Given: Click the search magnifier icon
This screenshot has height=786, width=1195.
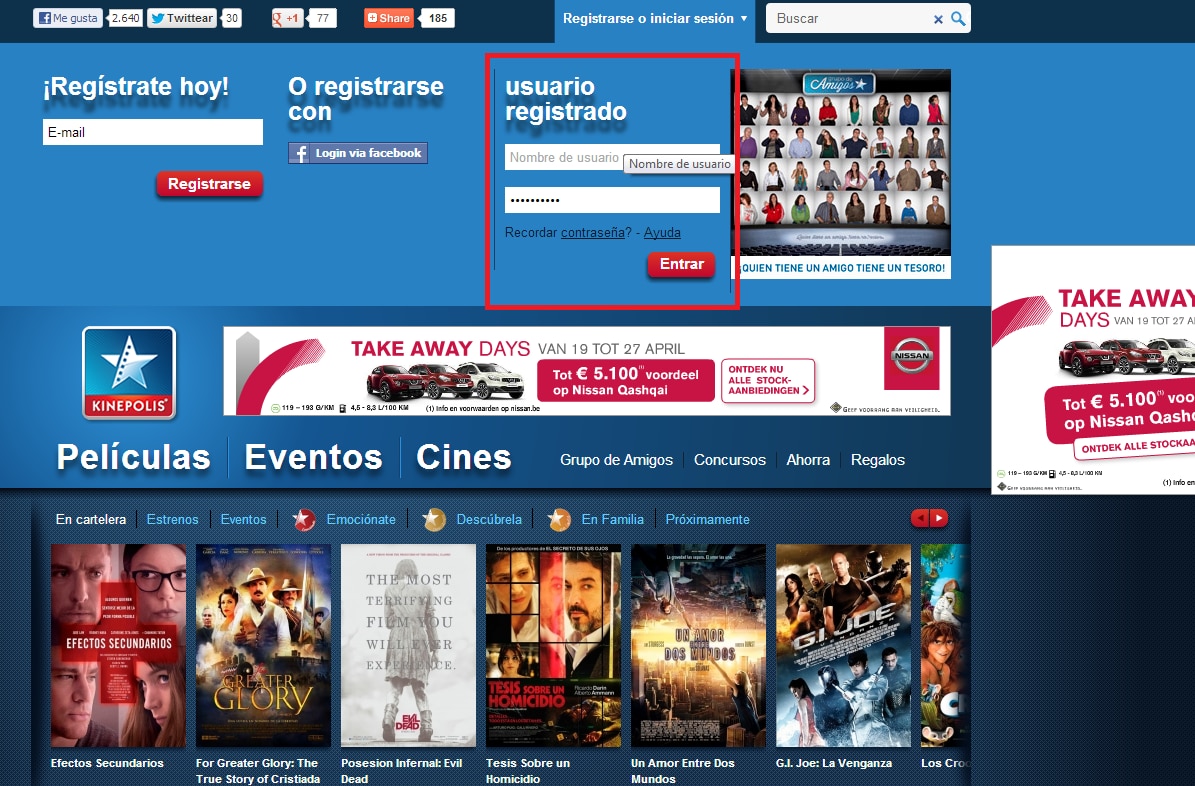Looking at the screenshot, I should click(958, 19).
